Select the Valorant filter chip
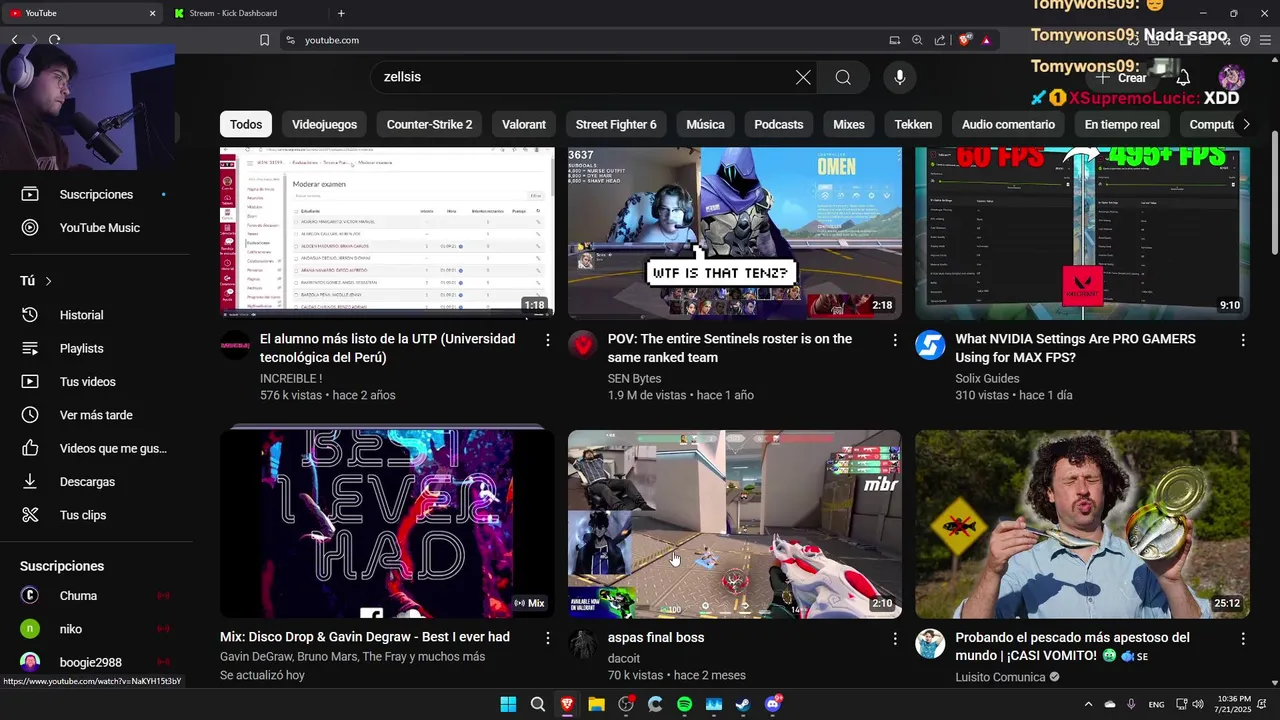The image size is (1280, 720). pos(524,124)
